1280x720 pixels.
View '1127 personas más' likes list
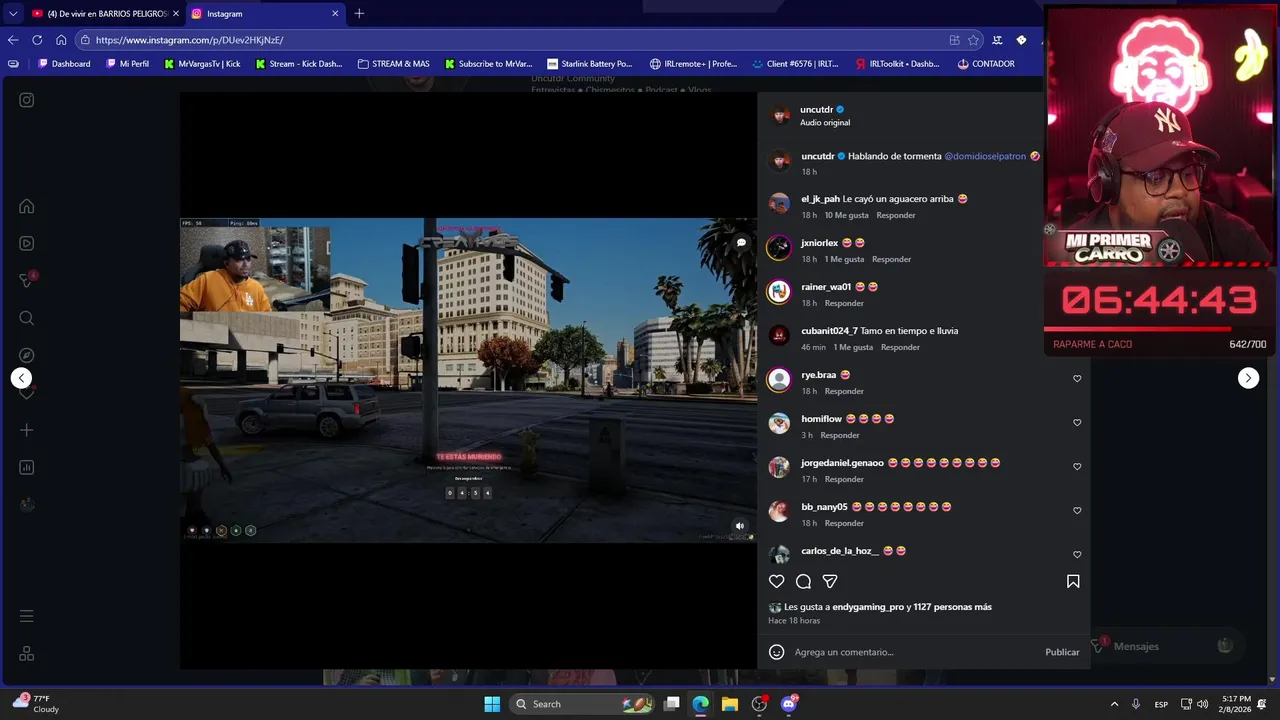point(950,607)
